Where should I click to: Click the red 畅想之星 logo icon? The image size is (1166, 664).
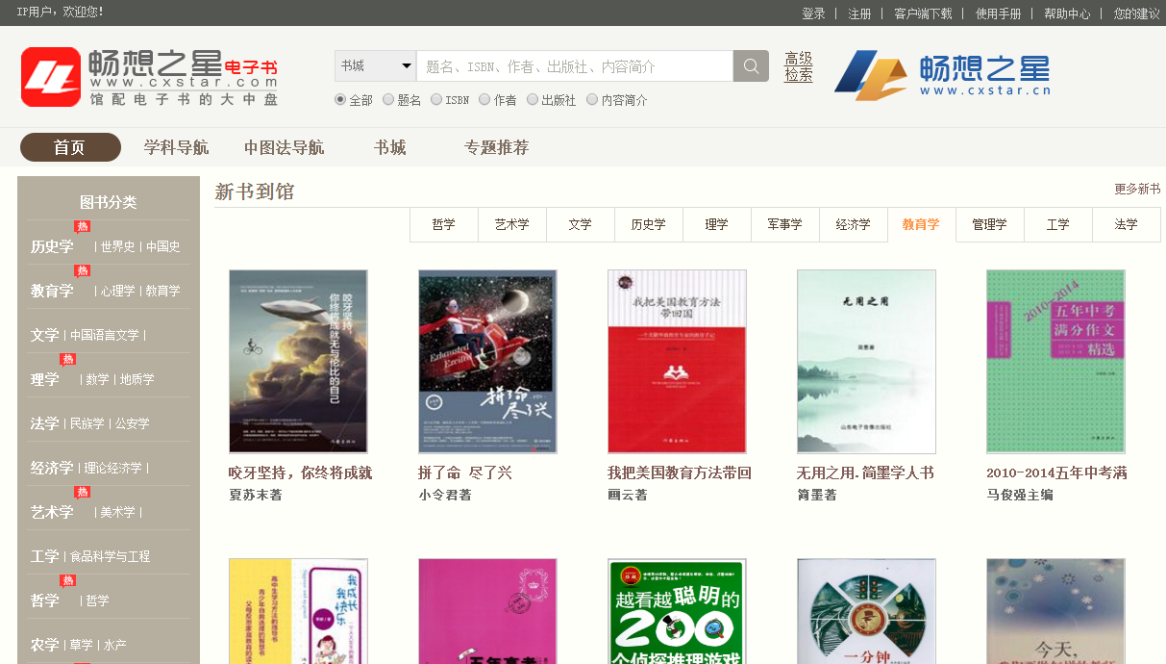(x=50, y=77)
